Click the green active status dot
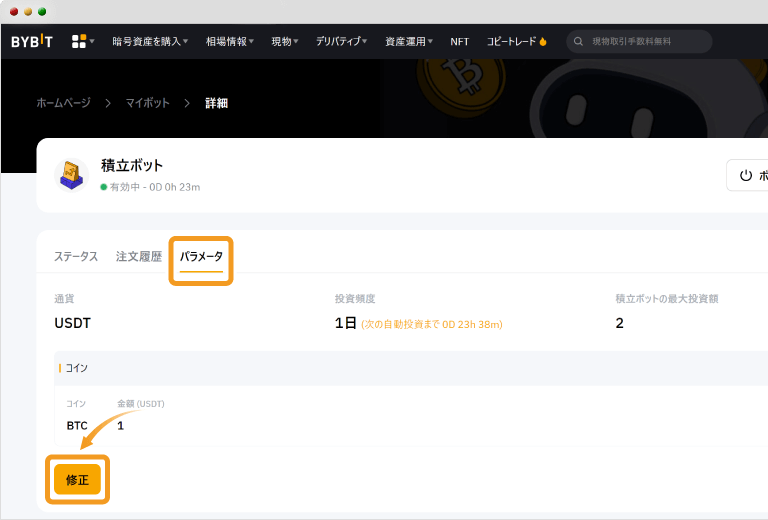Viewport: 768px width, 520px height. [x=103, y=187]
